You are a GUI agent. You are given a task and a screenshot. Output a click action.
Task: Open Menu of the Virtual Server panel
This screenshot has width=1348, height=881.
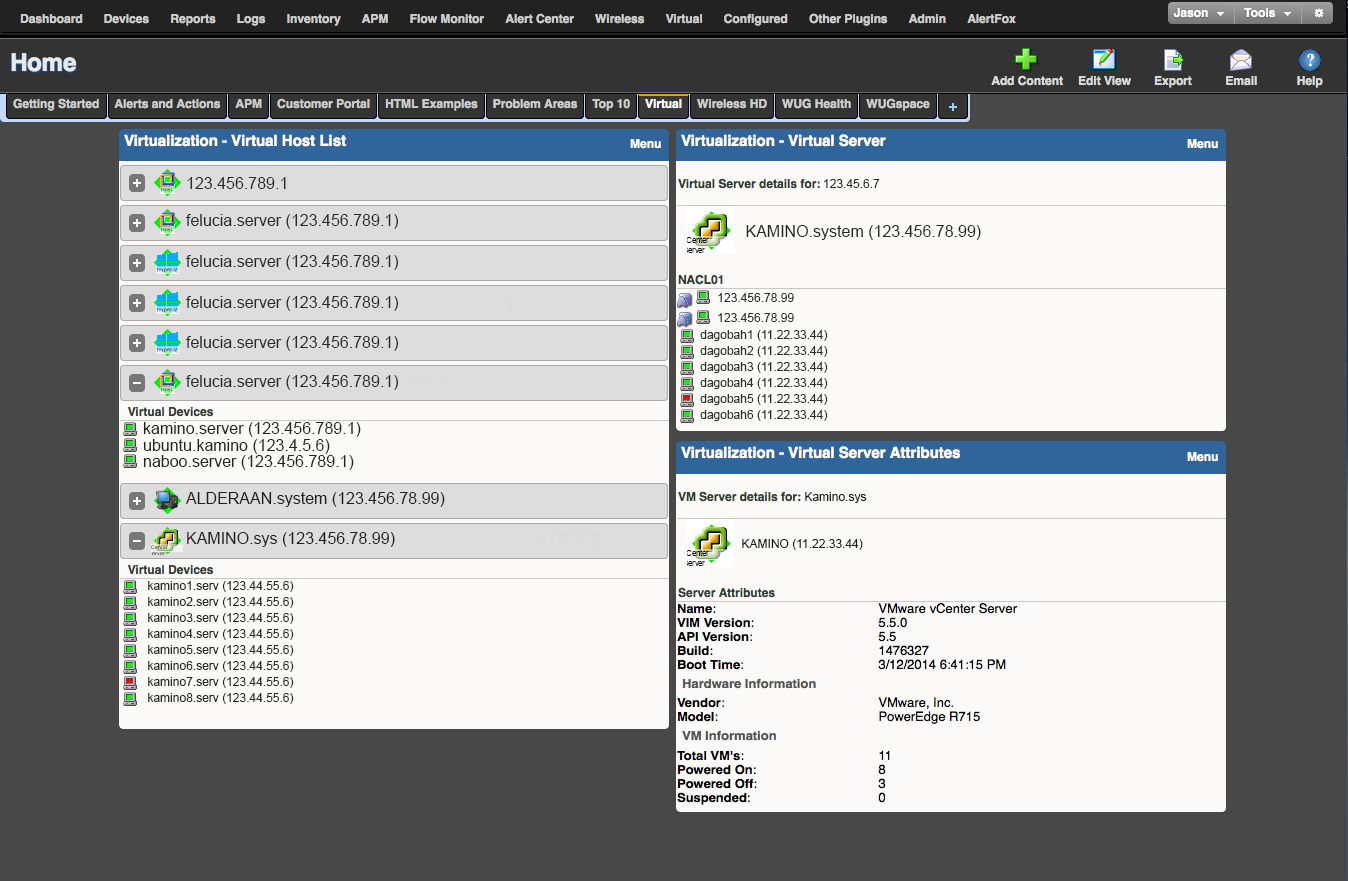pos(1202,144)
